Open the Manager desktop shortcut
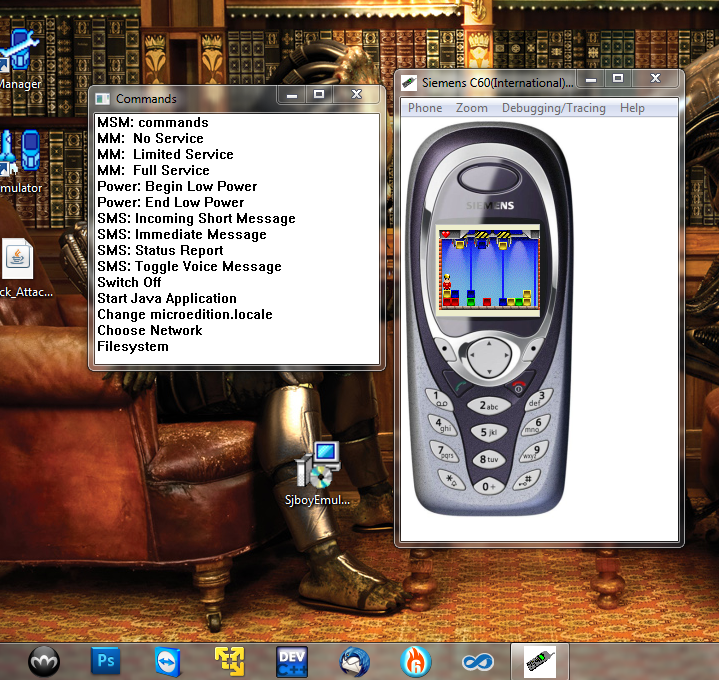 (20, 60)
